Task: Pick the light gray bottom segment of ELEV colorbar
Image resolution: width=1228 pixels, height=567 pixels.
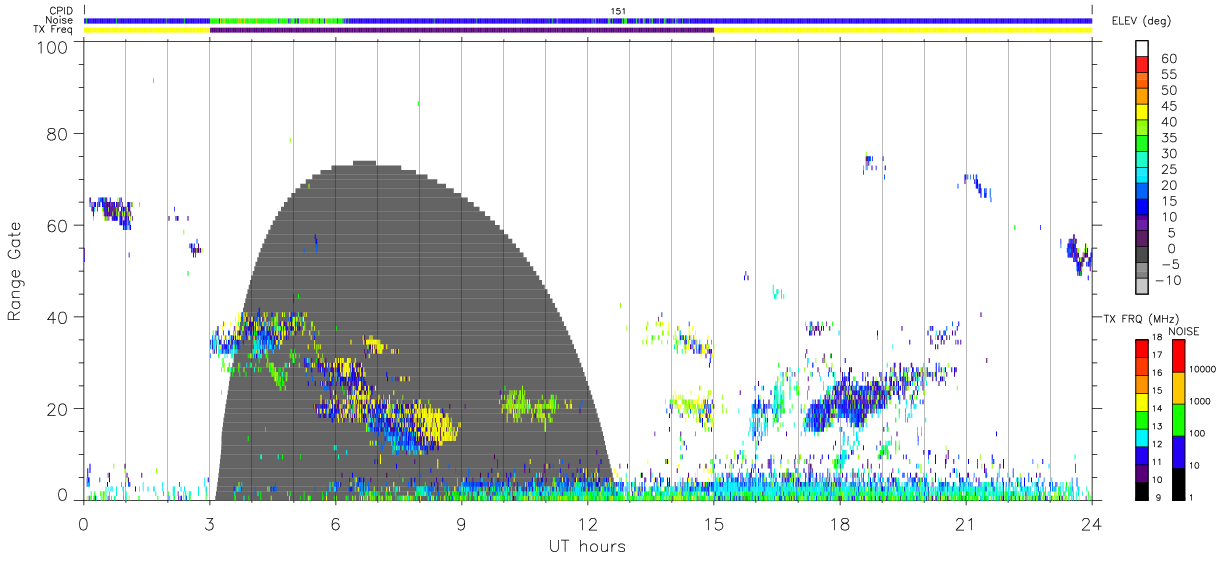Action: [x=1142, y=286]
